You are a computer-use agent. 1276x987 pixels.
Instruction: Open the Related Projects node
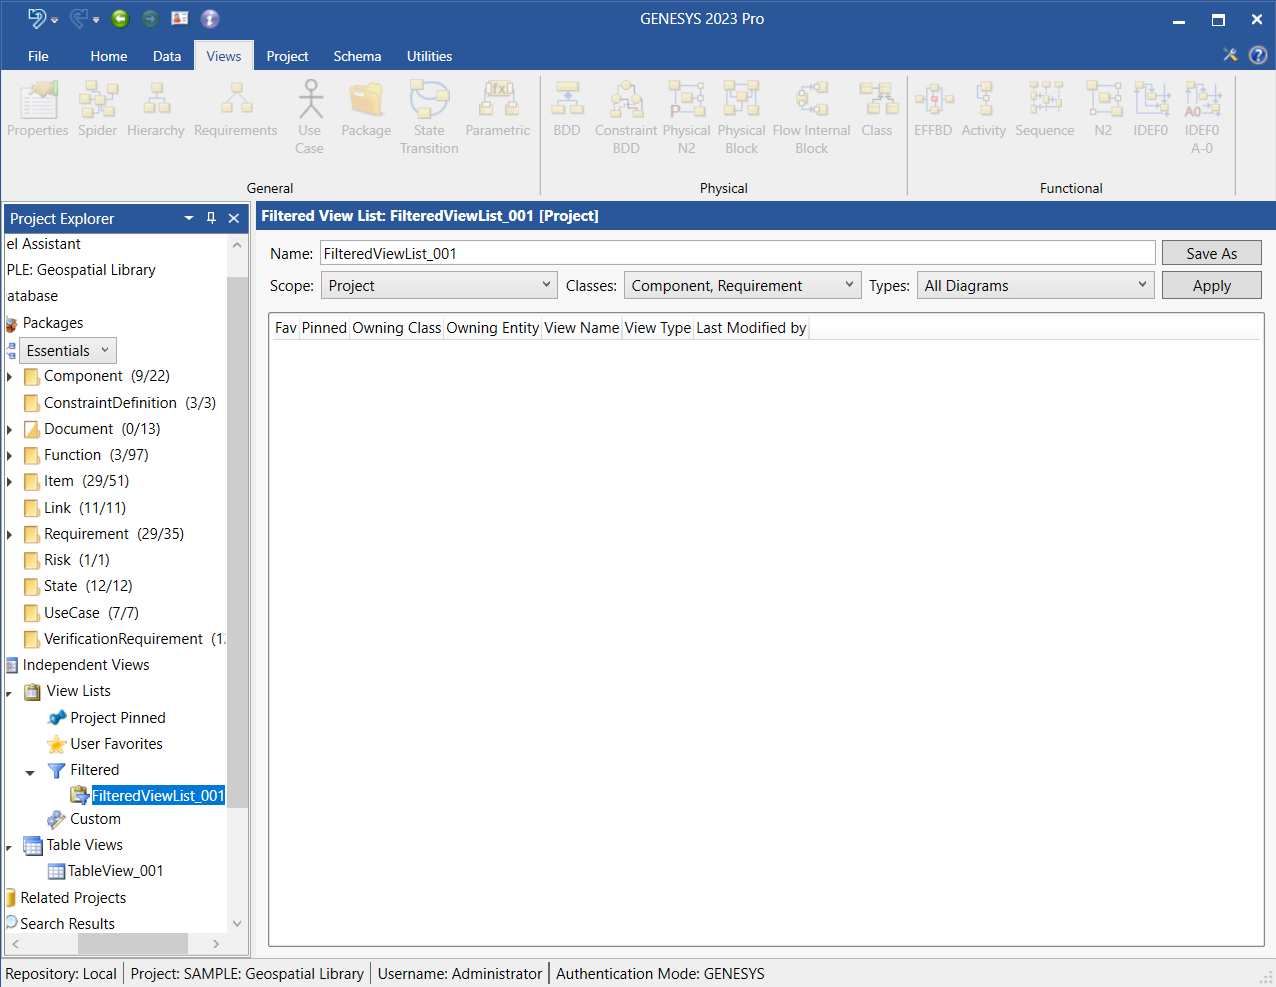point(73,898)
